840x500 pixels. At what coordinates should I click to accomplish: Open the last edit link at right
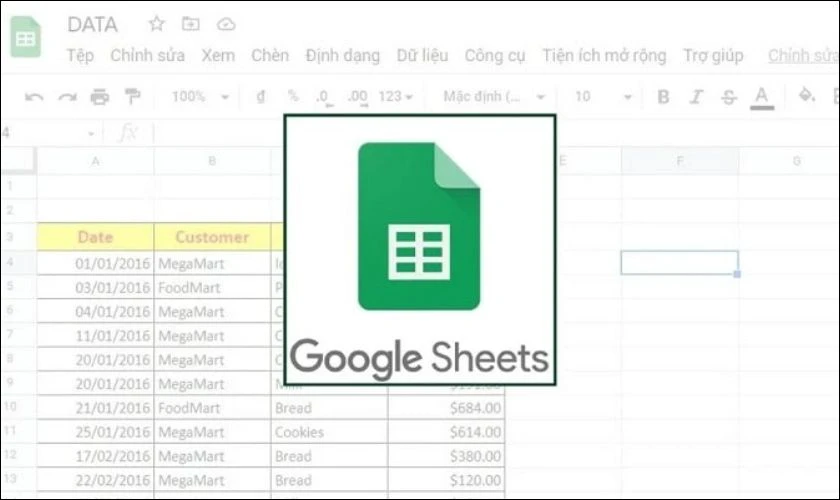point(802,55)
